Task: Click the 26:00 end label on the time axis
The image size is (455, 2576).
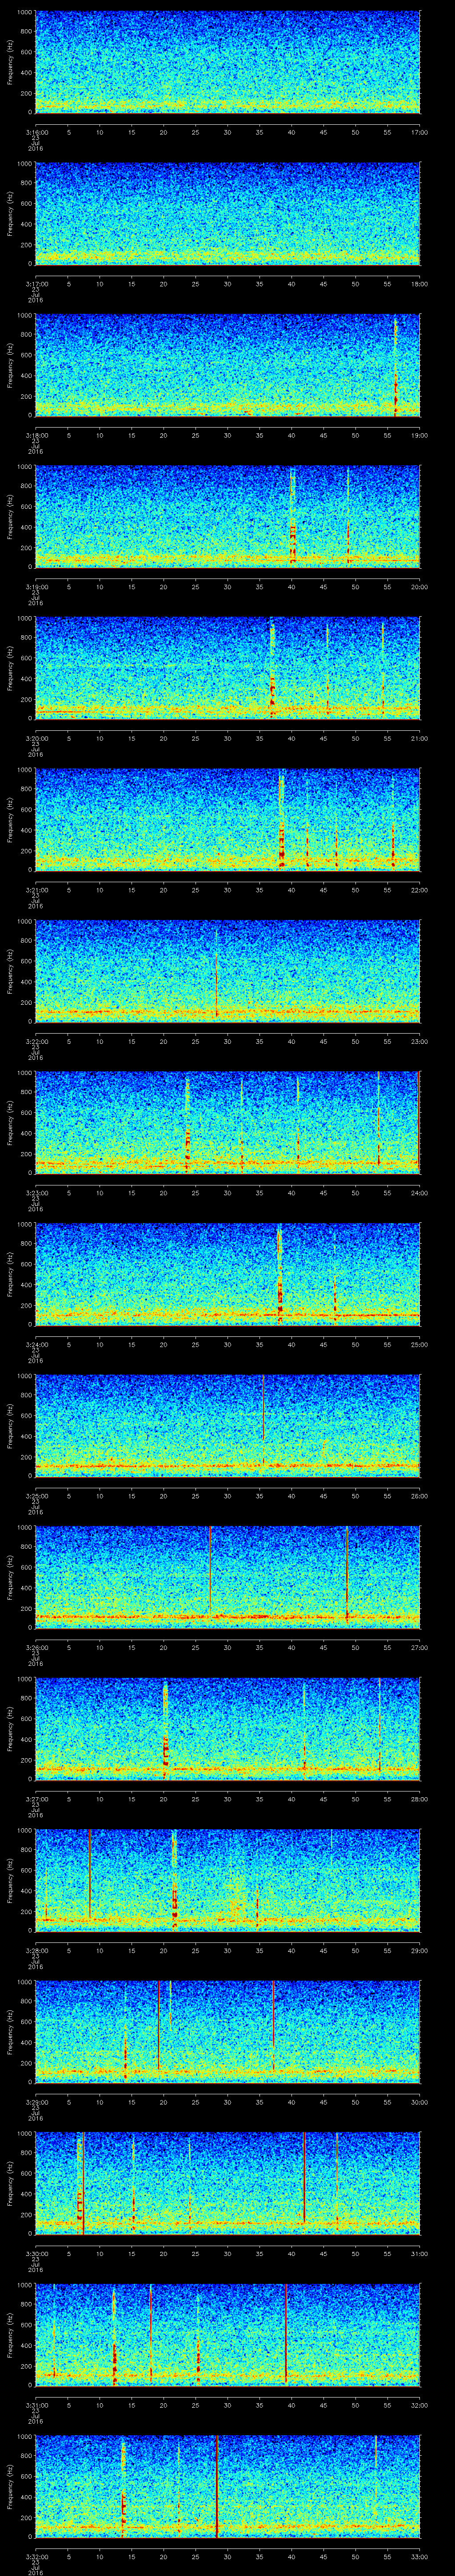Action: coord(420,1495)
